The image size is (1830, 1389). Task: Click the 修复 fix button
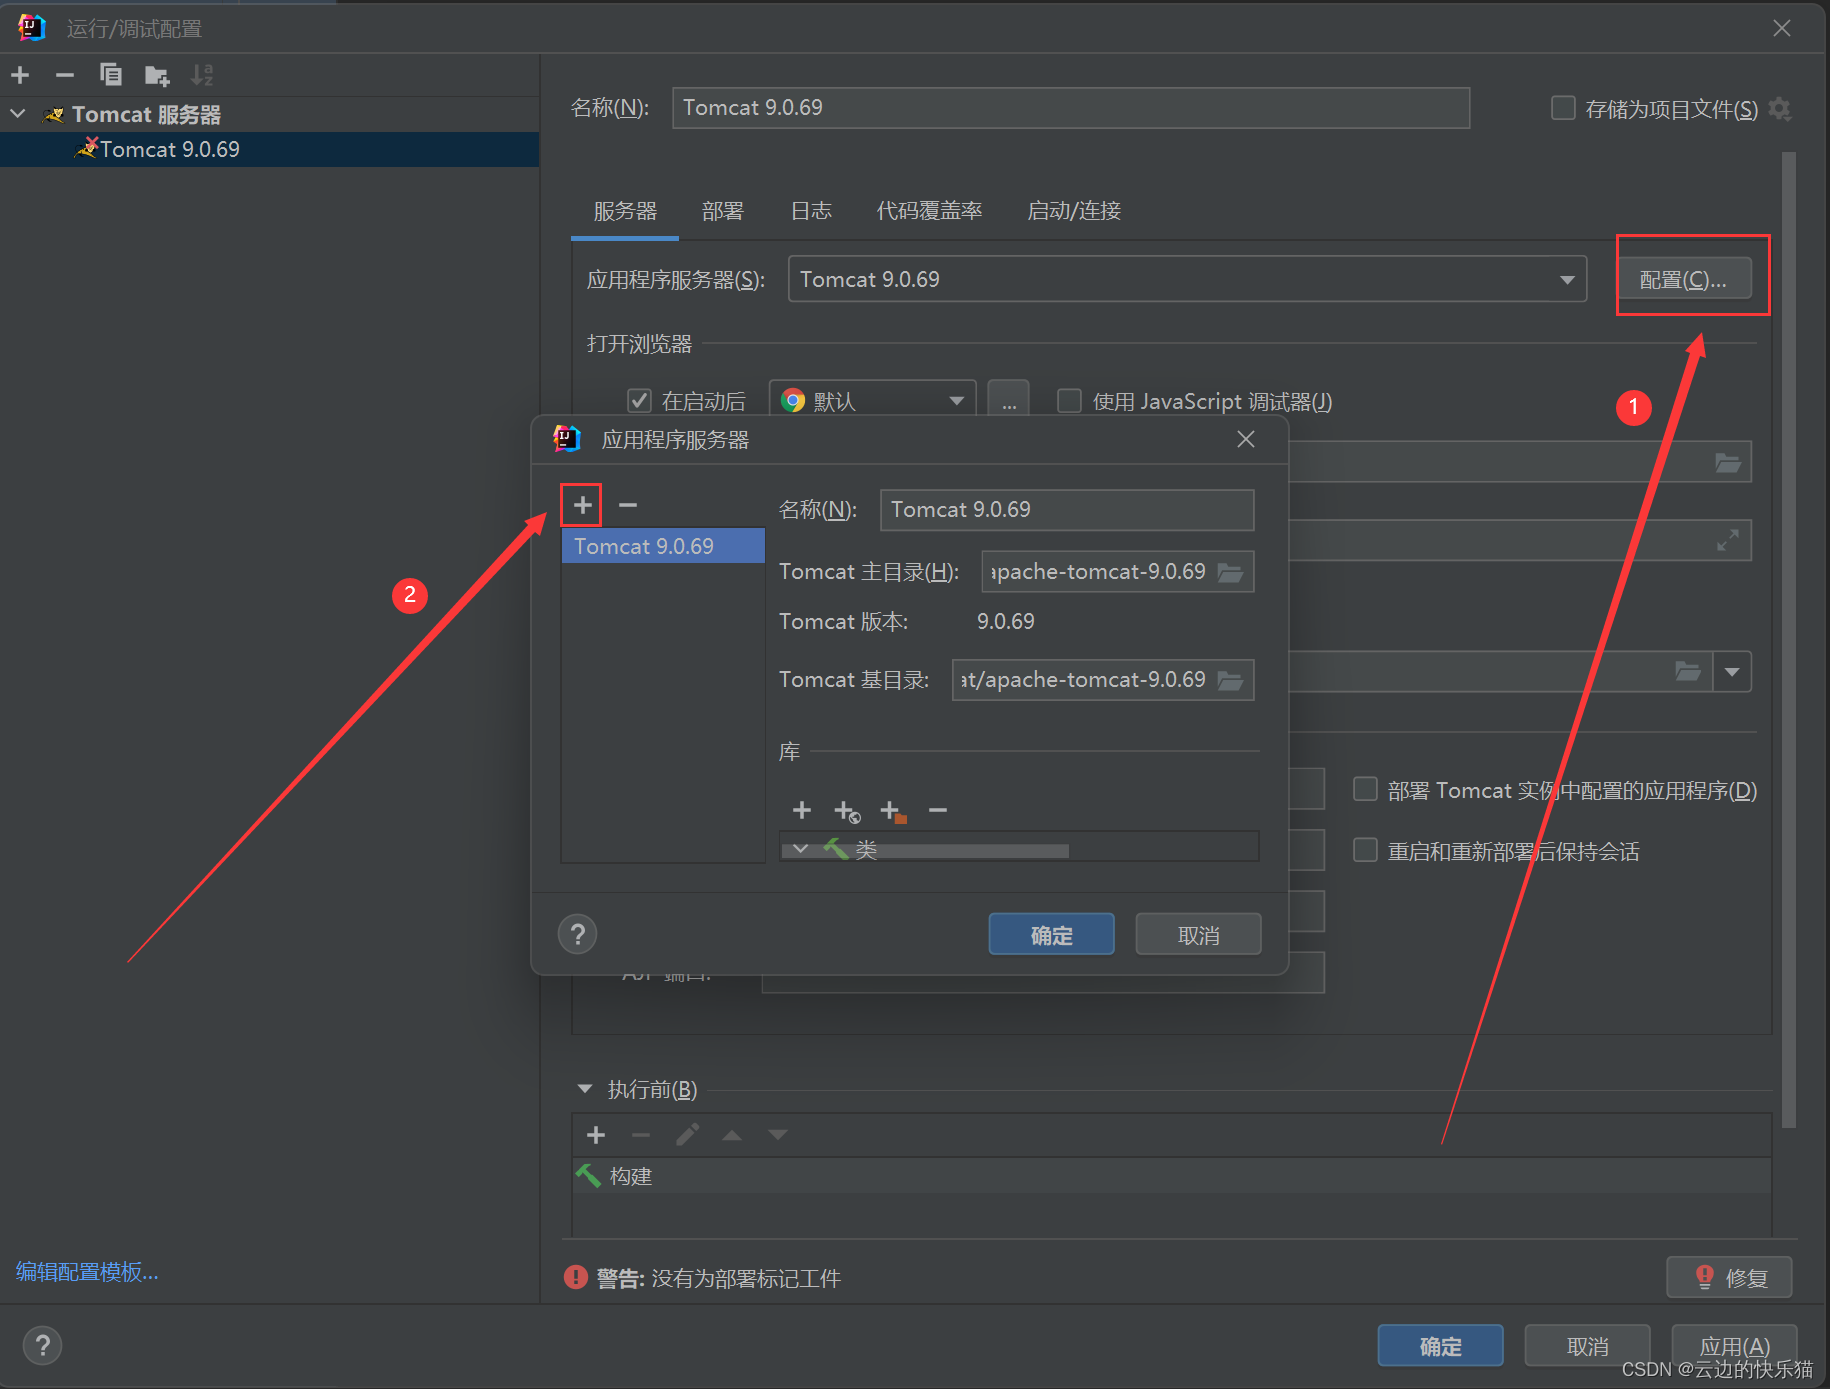click(1729, 1277)
